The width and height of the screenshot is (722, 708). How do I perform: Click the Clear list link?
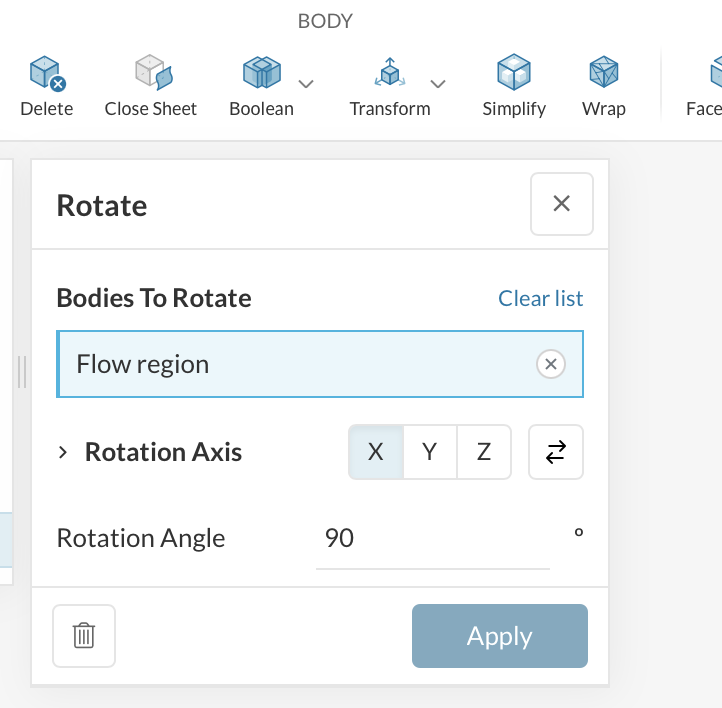click(x=541, y=298)
